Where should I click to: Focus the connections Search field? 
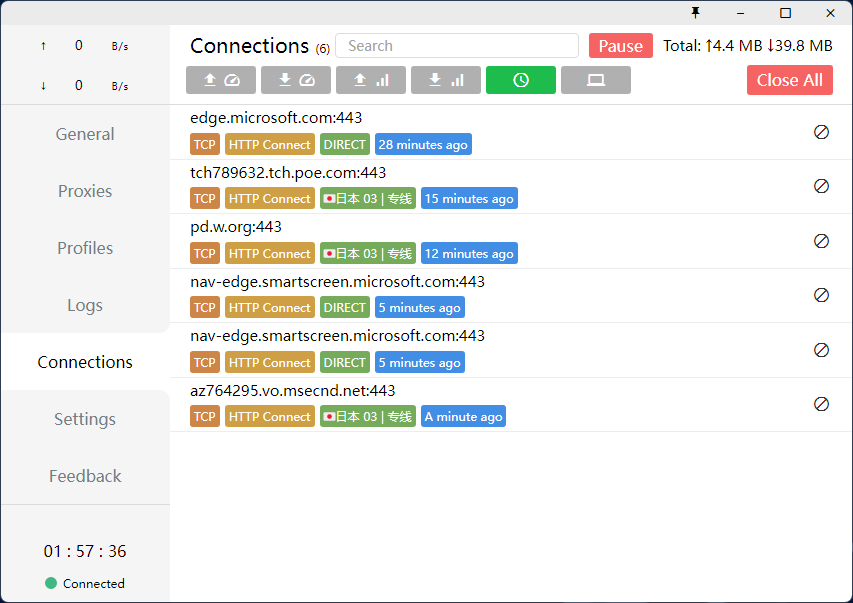(x=457, y=46)
